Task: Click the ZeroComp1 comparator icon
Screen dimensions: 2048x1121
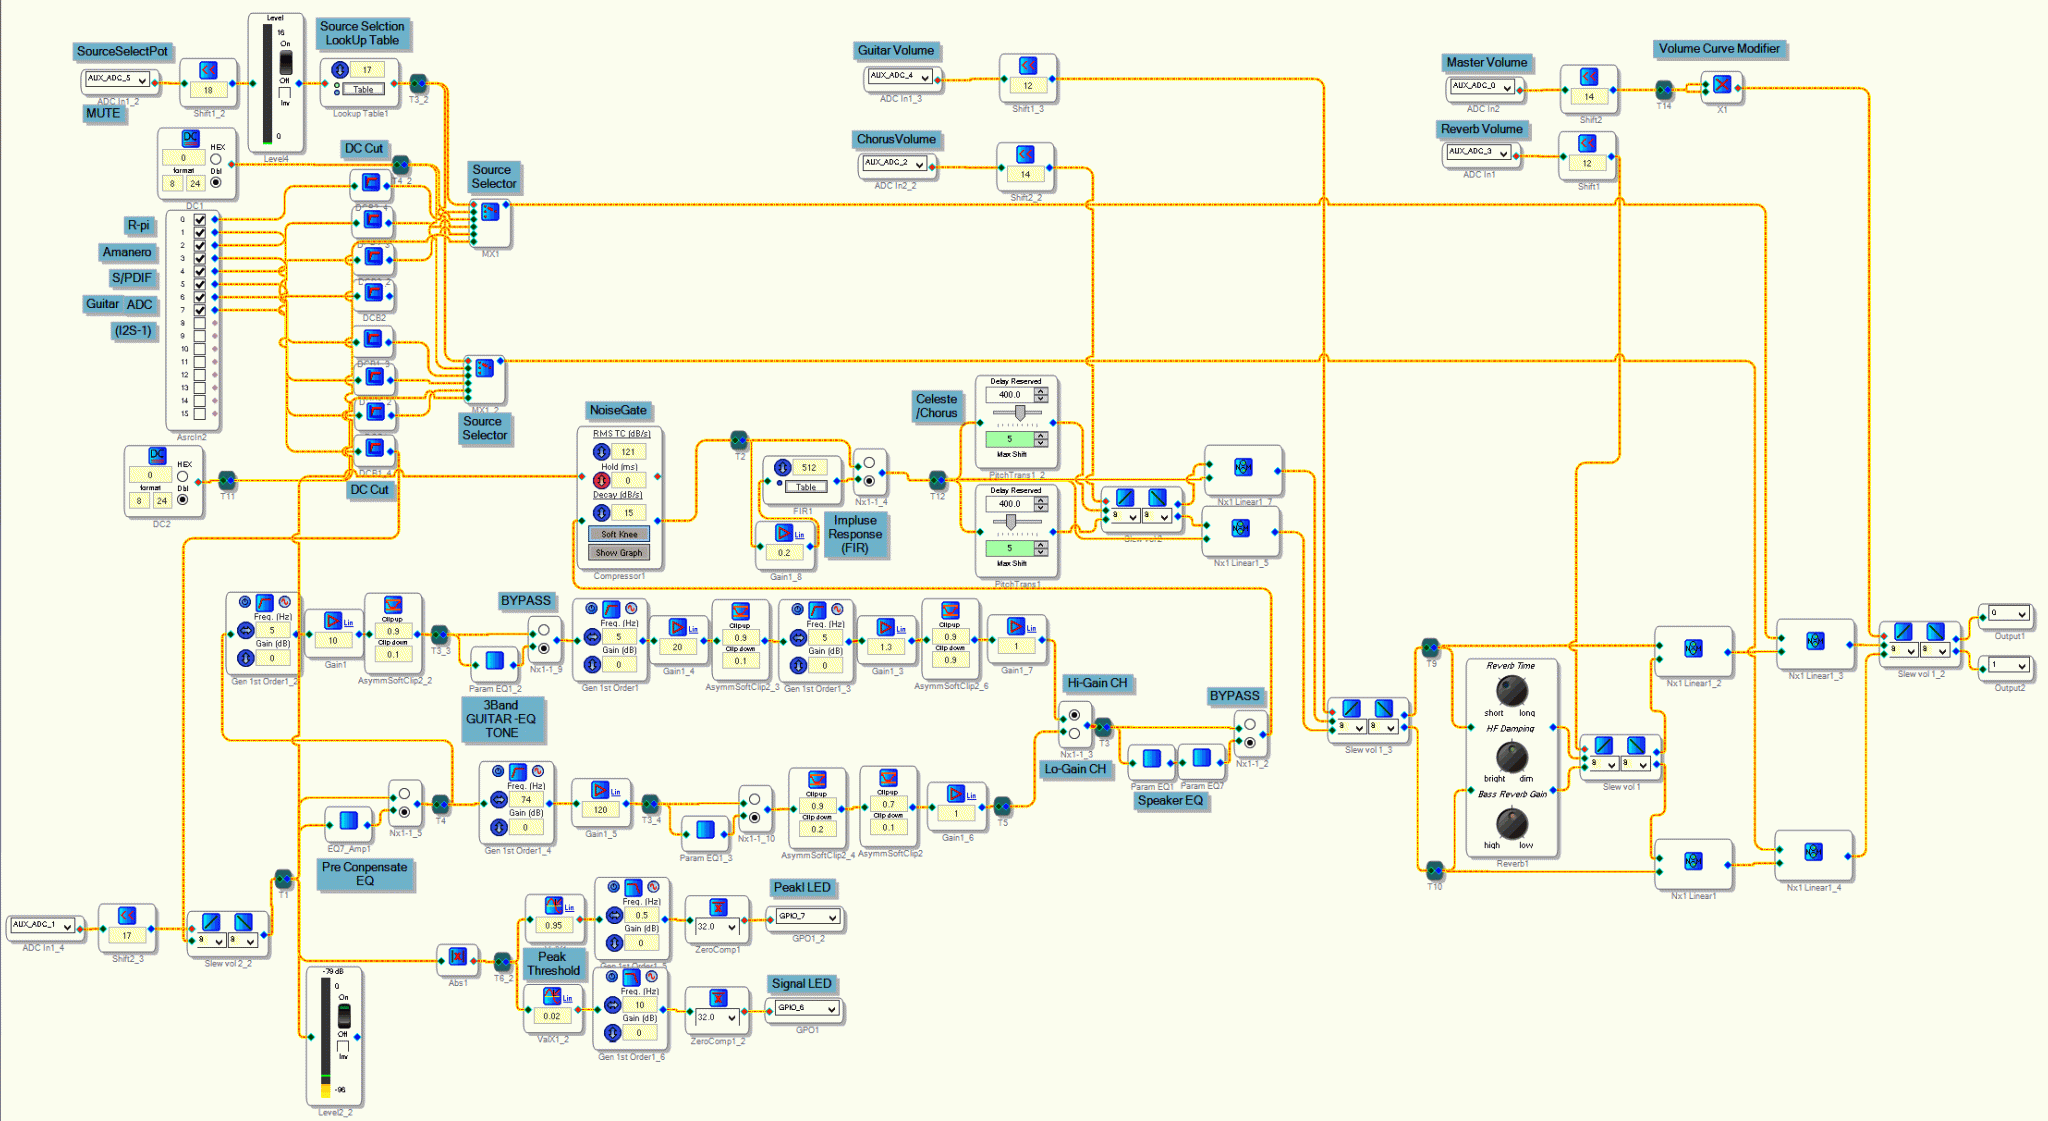Action: [x=718, y=907]
